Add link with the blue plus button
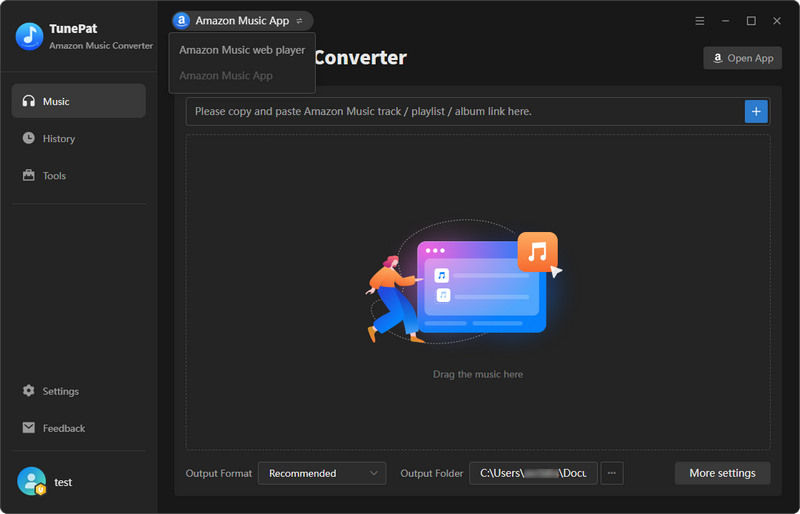 [756, 111]
